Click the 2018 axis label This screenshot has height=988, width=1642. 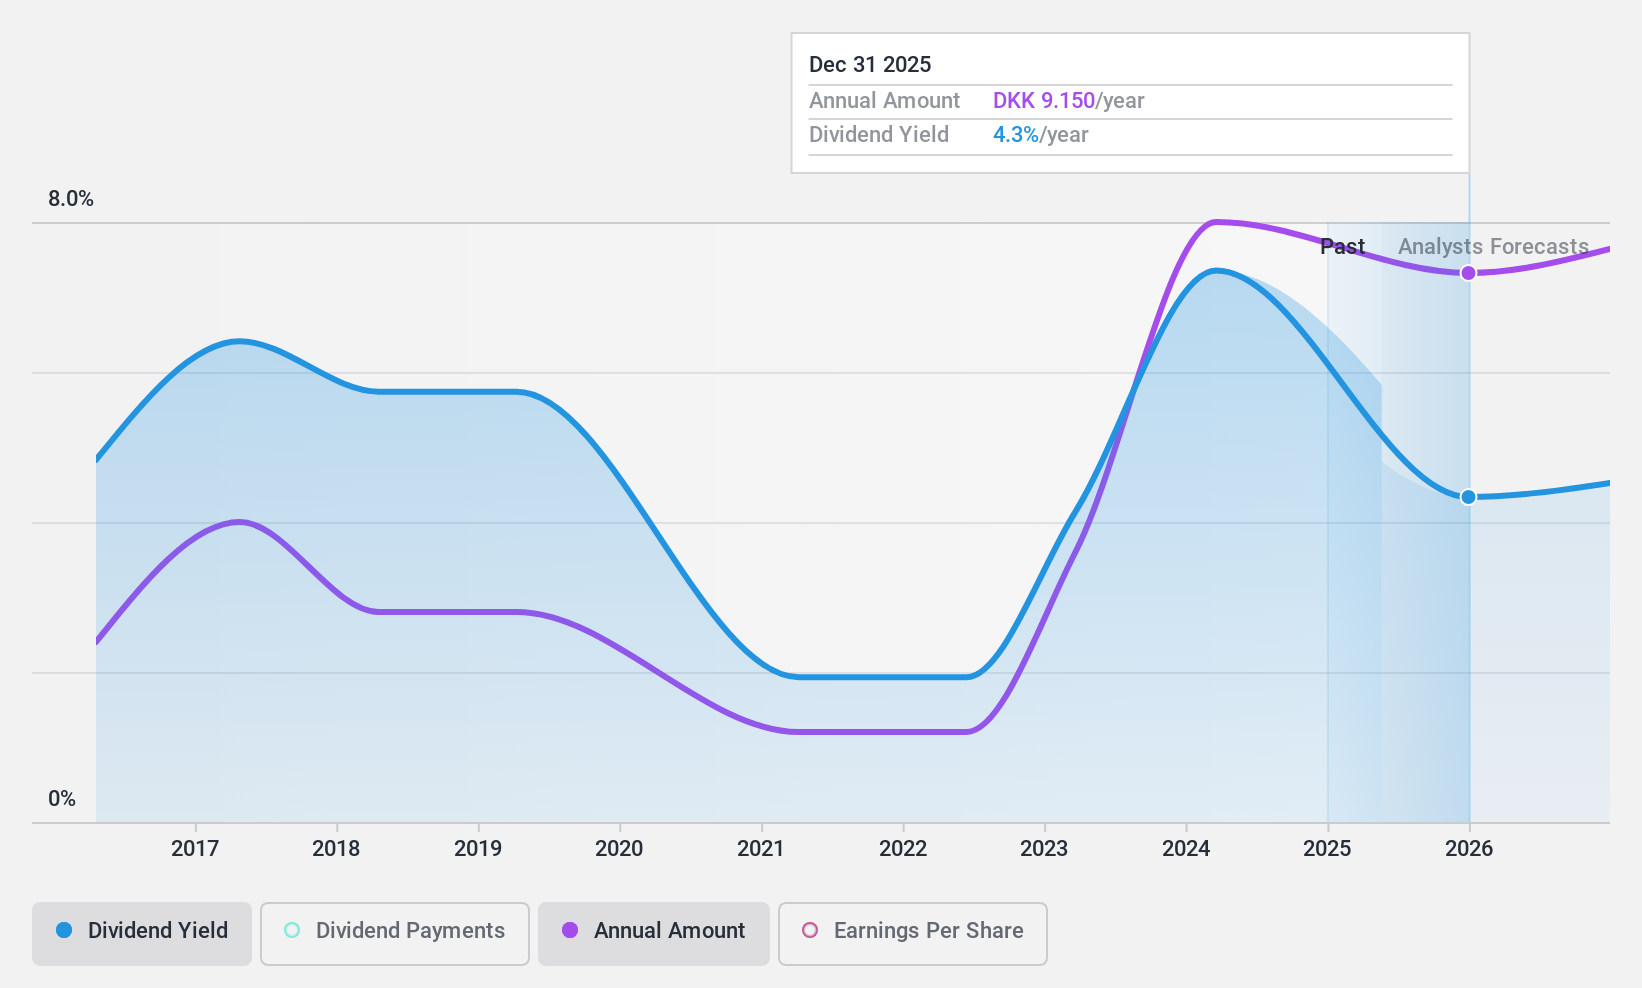pyautogui.click(x=336, y=849)
